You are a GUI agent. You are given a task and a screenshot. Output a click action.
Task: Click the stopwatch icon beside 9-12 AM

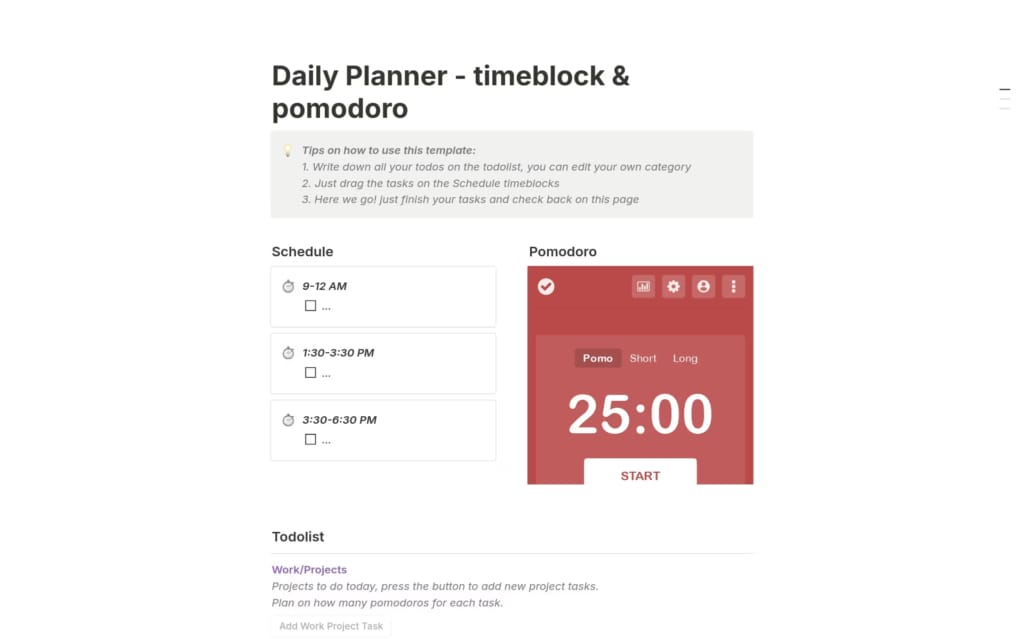[x=288, y=286]
